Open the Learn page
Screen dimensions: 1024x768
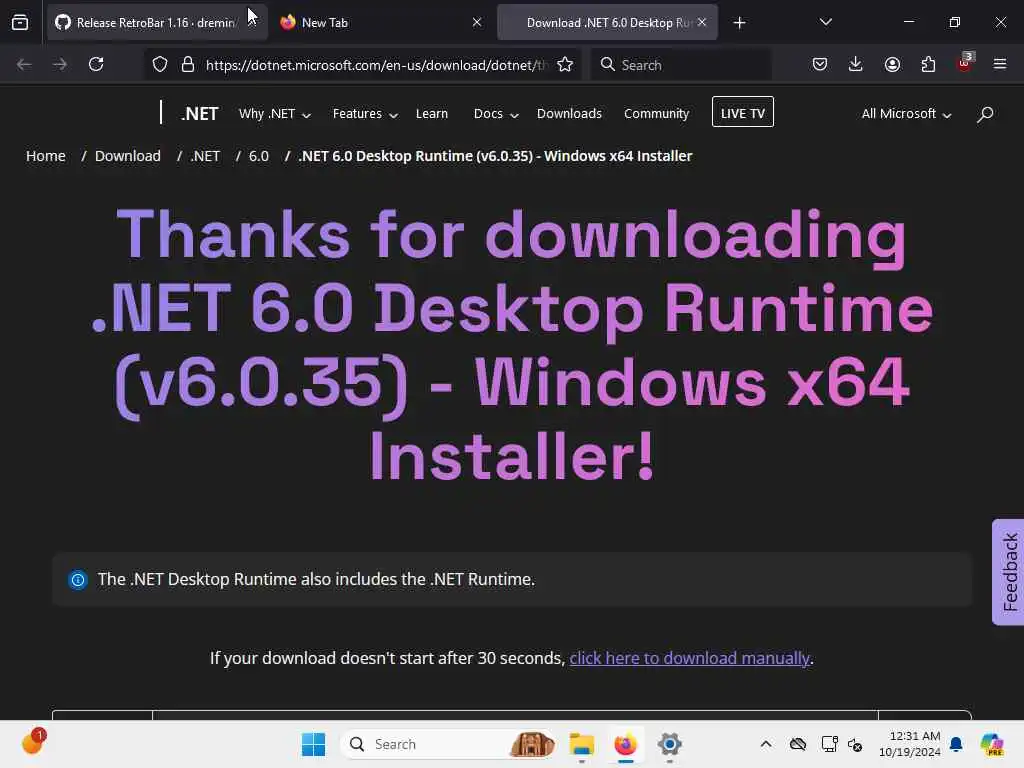[x=432, y=114]
